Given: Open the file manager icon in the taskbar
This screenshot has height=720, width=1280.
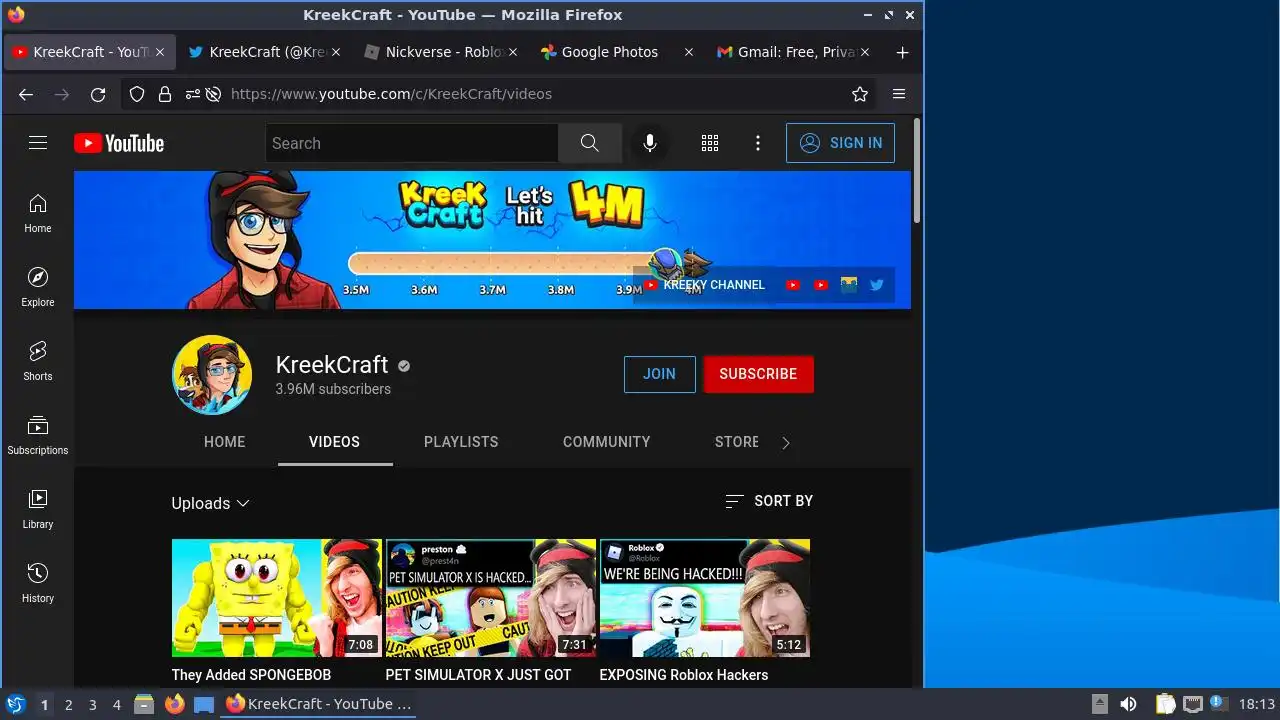Looking at the screenshot, I should (x=143, y=704).
